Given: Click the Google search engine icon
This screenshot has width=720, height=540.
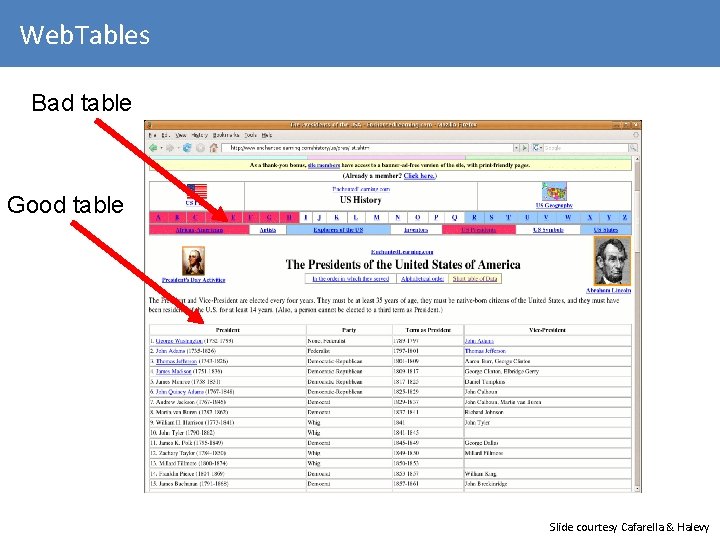Looking at the screenshot, I should (535, 148).
